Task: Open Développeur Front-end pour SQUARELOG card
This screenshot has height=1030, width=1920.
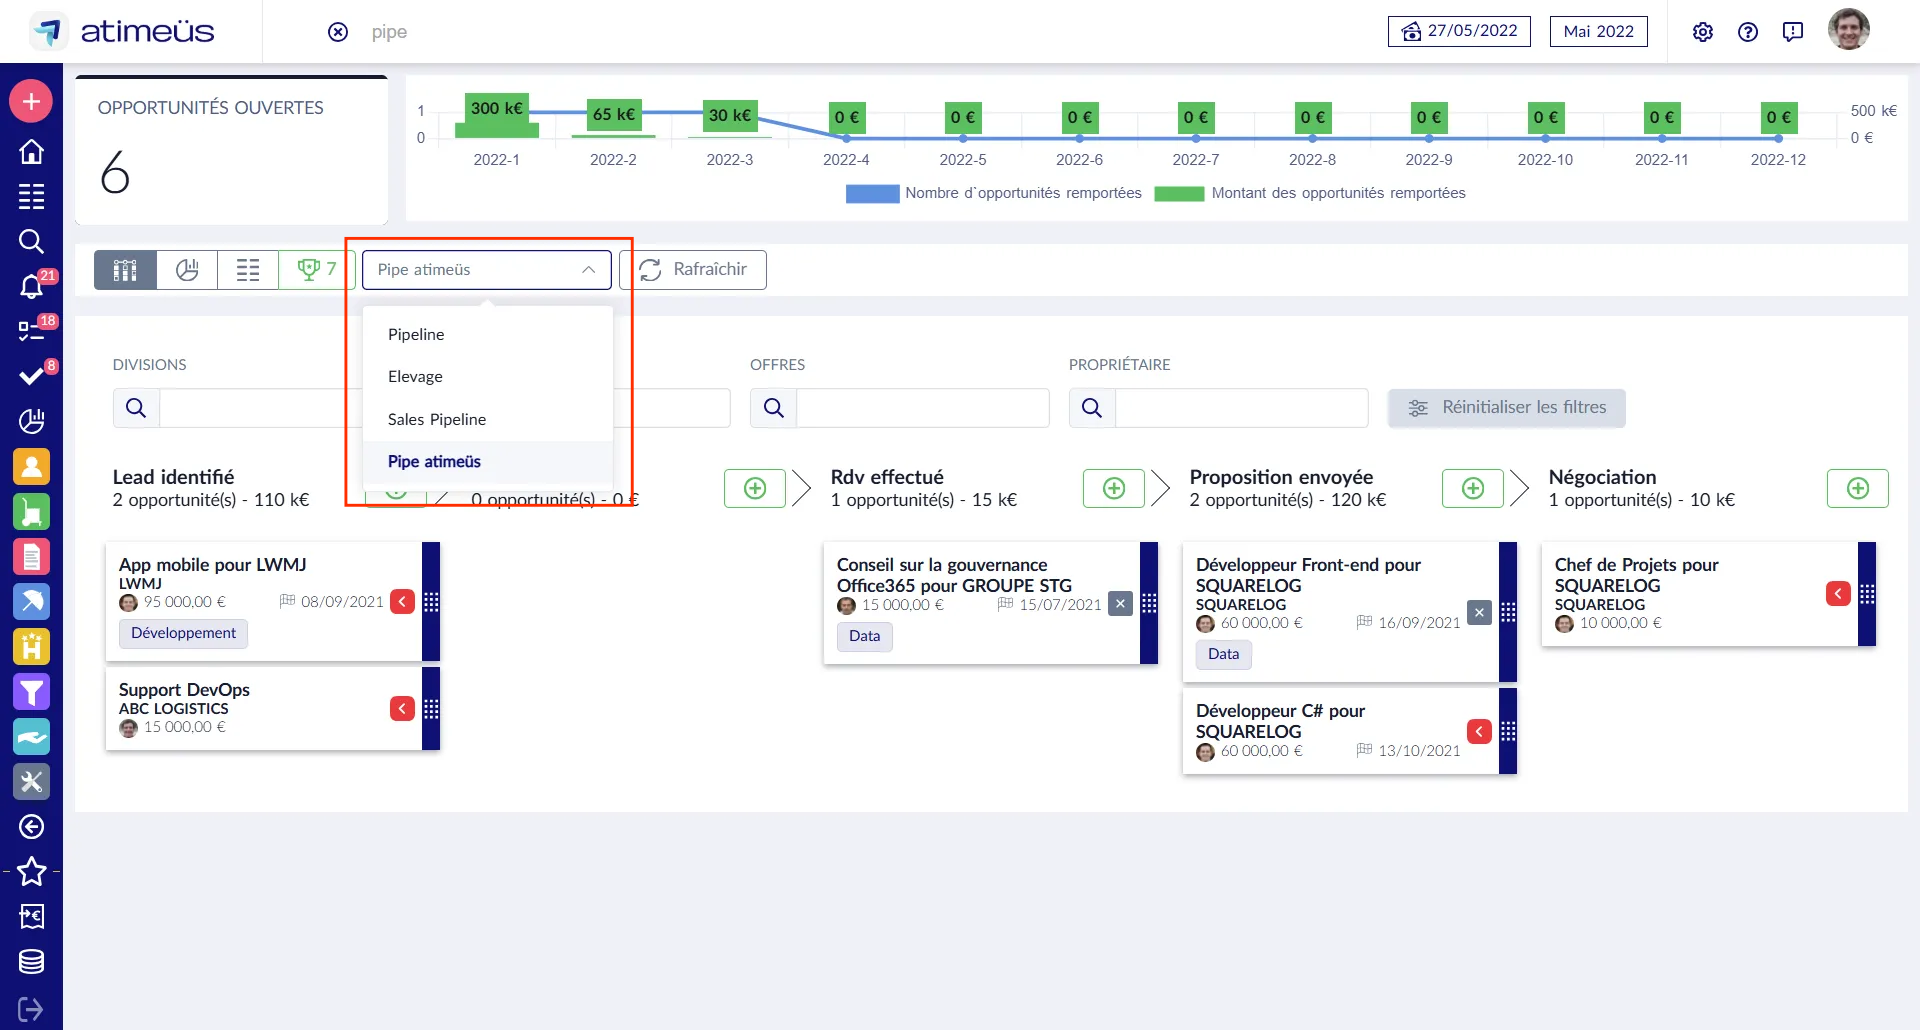Action: click(x=1340, y=612)
